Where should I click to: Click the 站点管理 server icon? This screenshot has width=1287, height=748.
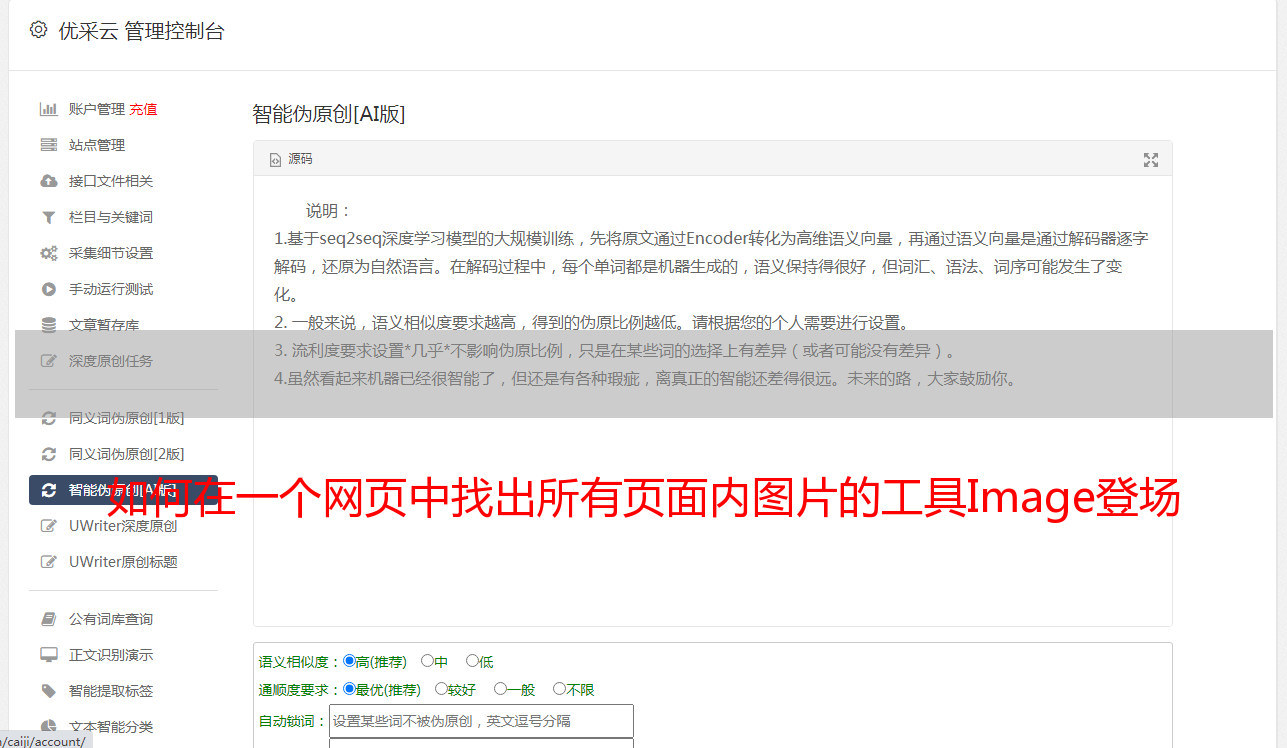[48, 145]
